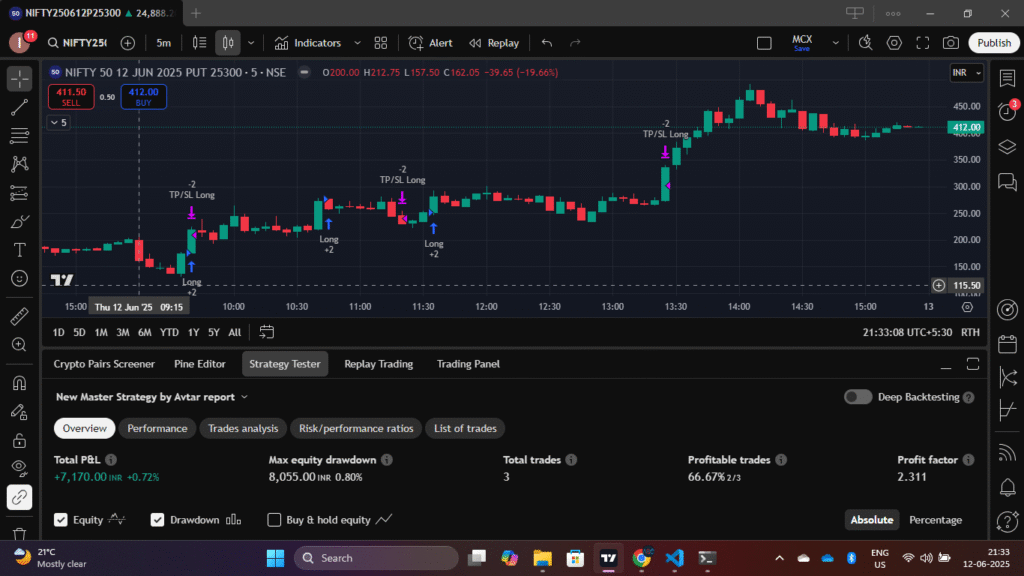Select the Text annotation tool
Screen dimensions: 1024x576
tap(20, 250)
